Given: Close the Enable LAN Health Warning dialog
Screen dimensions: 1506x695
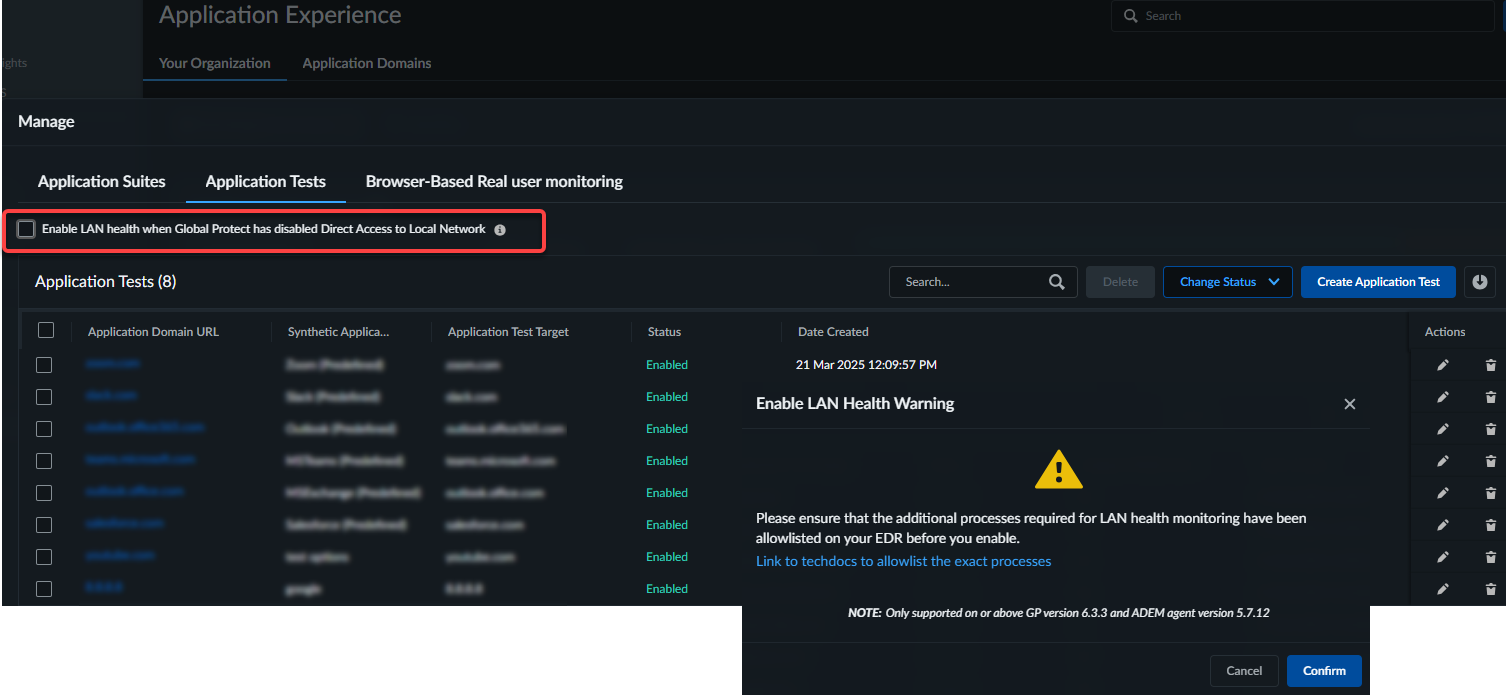Looking at the screenshot, I should 1349,404.
